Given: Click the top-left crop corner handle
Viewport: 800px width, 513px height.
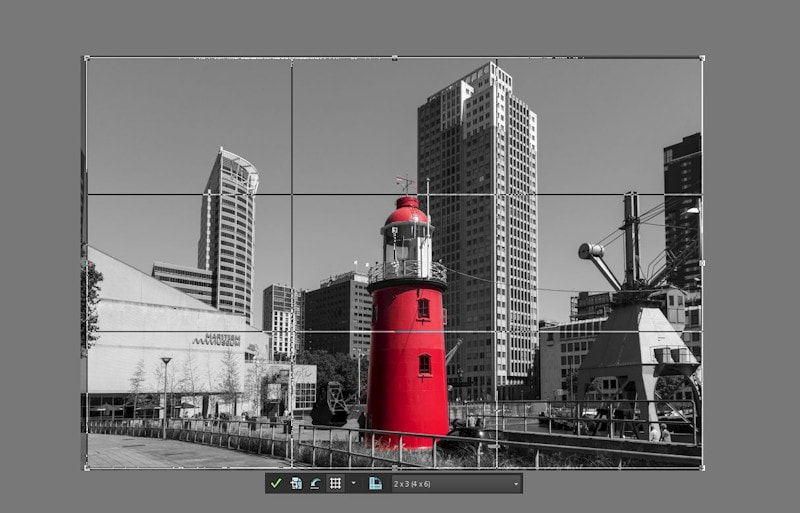Looking at the screenshot, I should coord(86,58).
